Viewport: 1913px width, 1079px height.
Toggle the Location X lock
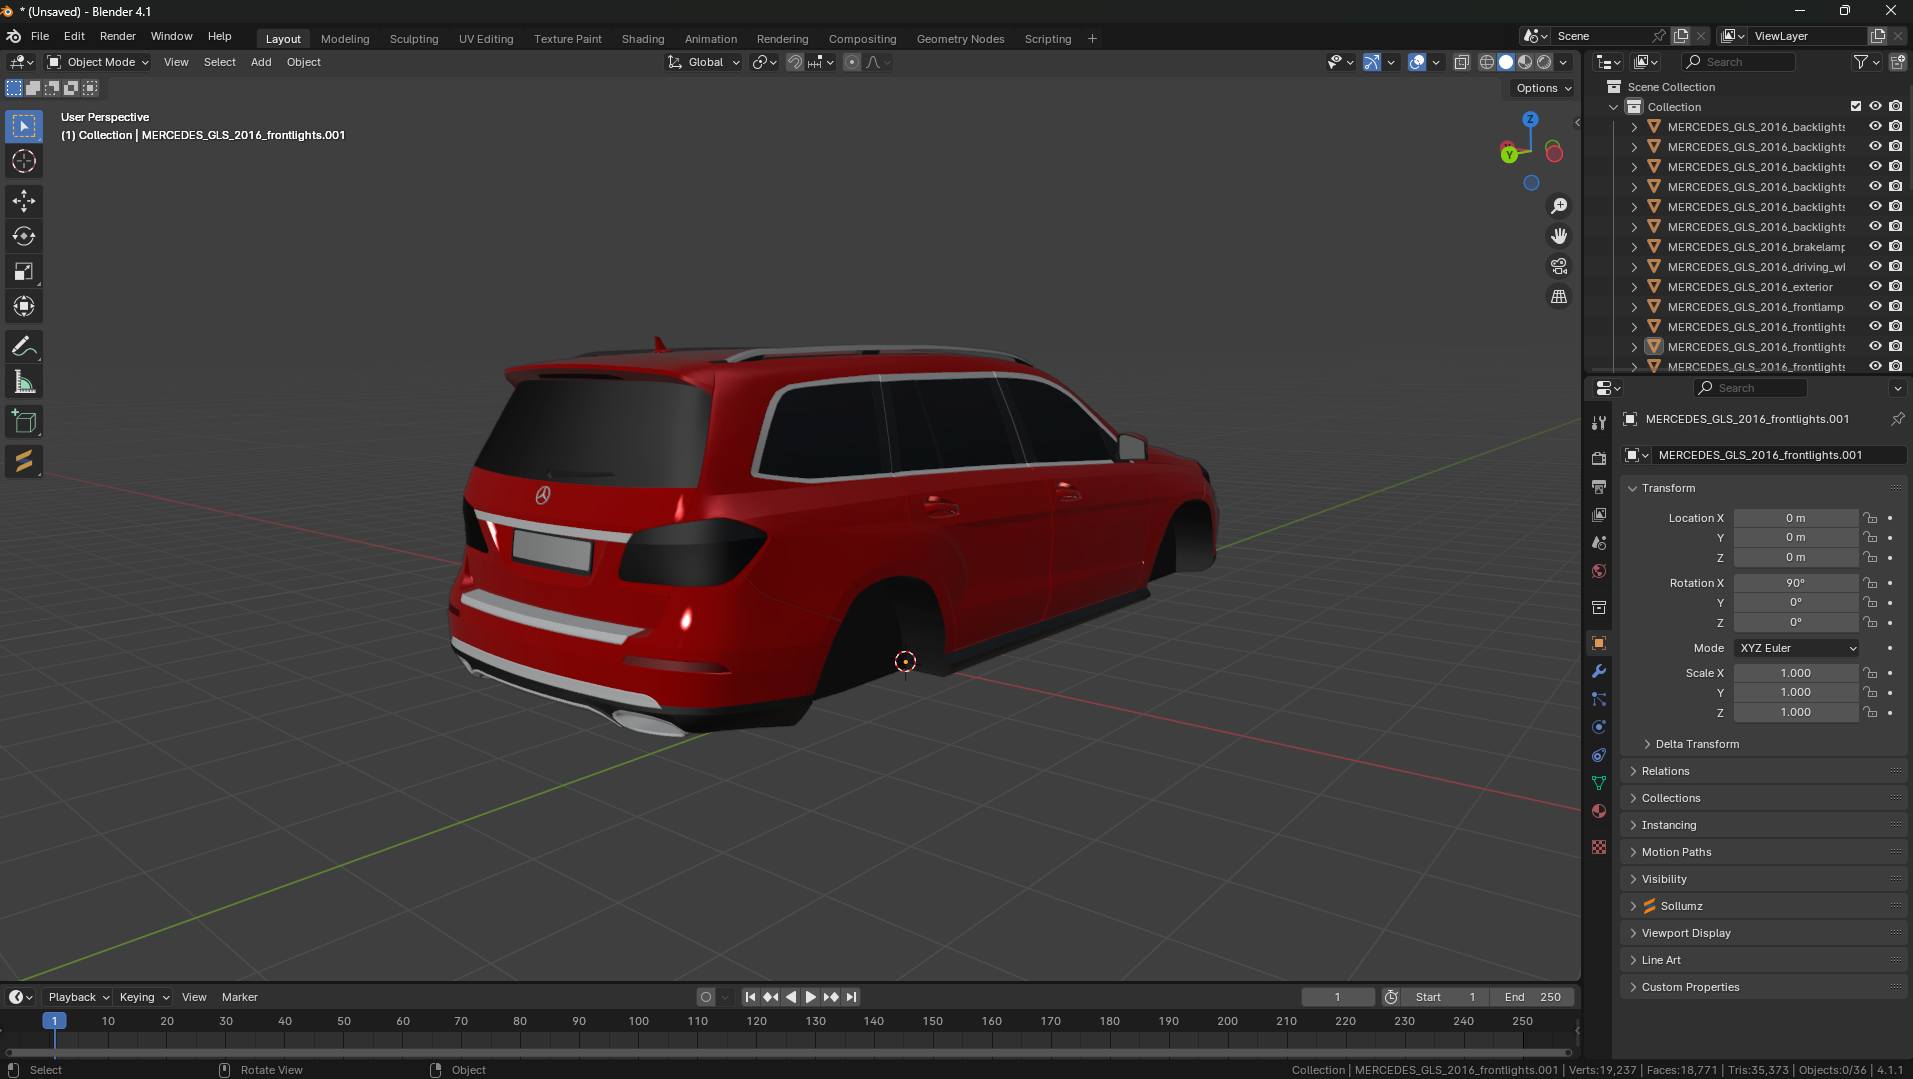pyautogui.click(x=1869, y=518)
